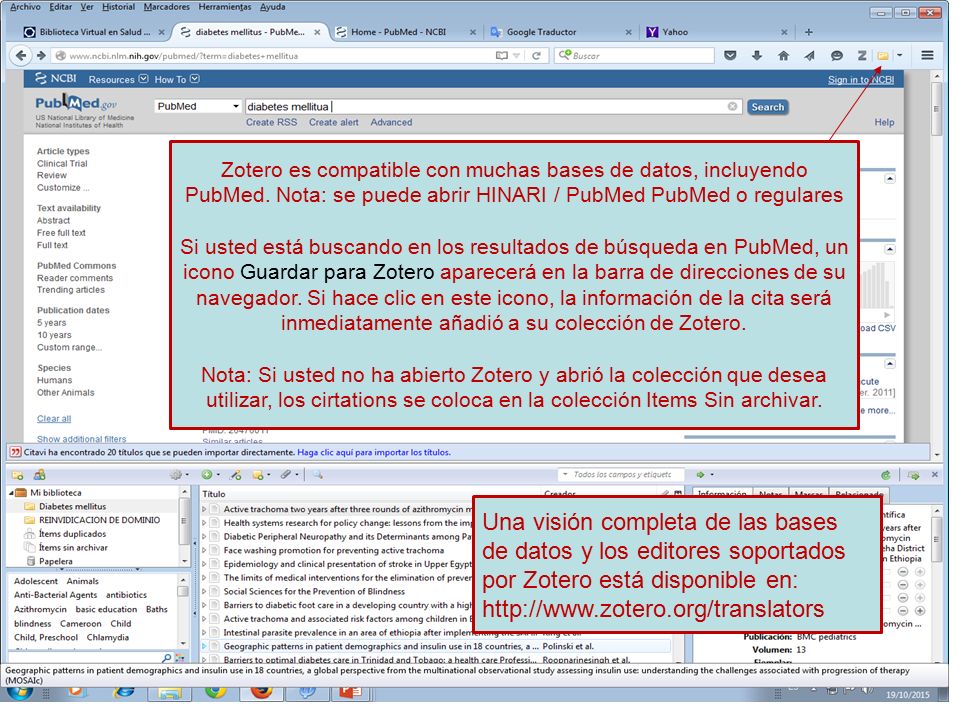Screen dimensions: 960x720
Task: Select Ítems sin archivar collection
Action: pos(73,548)
